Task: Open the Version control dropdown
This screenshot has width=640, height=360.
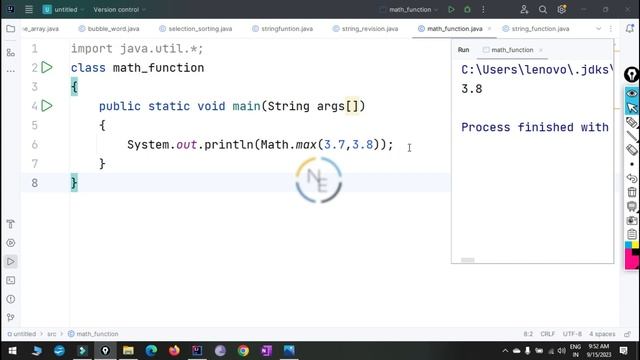Action: [119, 9]
